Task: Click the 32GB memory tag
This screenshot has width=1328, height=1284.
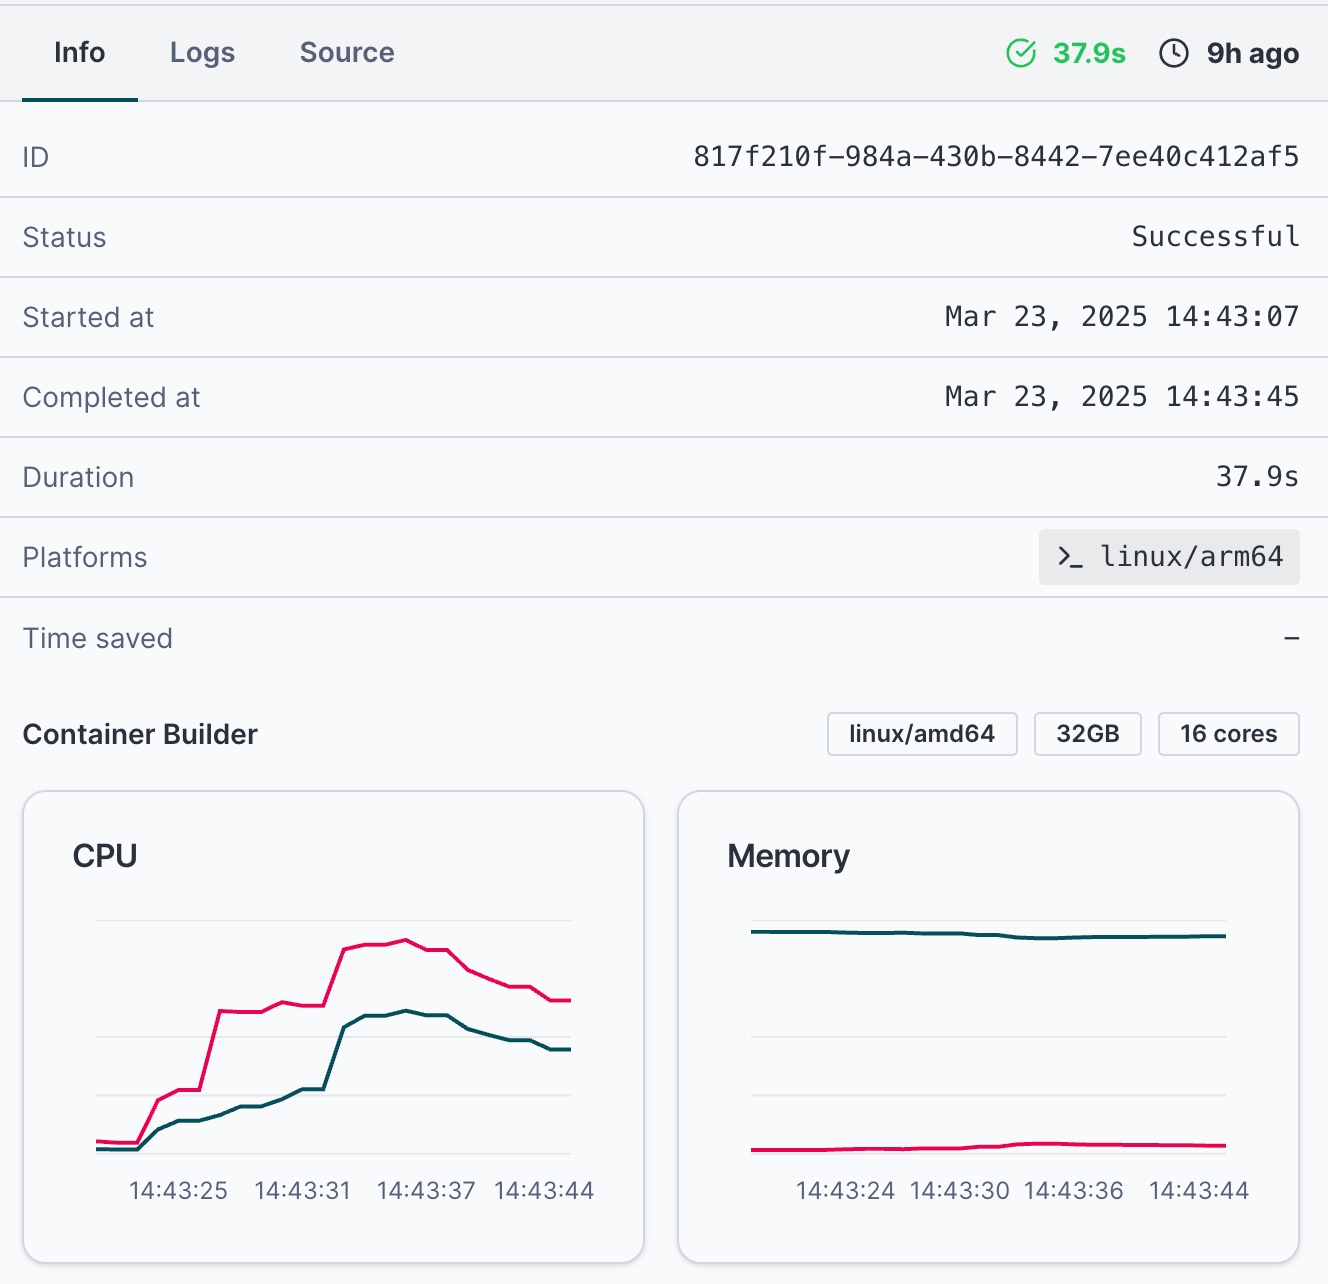Action: (1087, 734)
